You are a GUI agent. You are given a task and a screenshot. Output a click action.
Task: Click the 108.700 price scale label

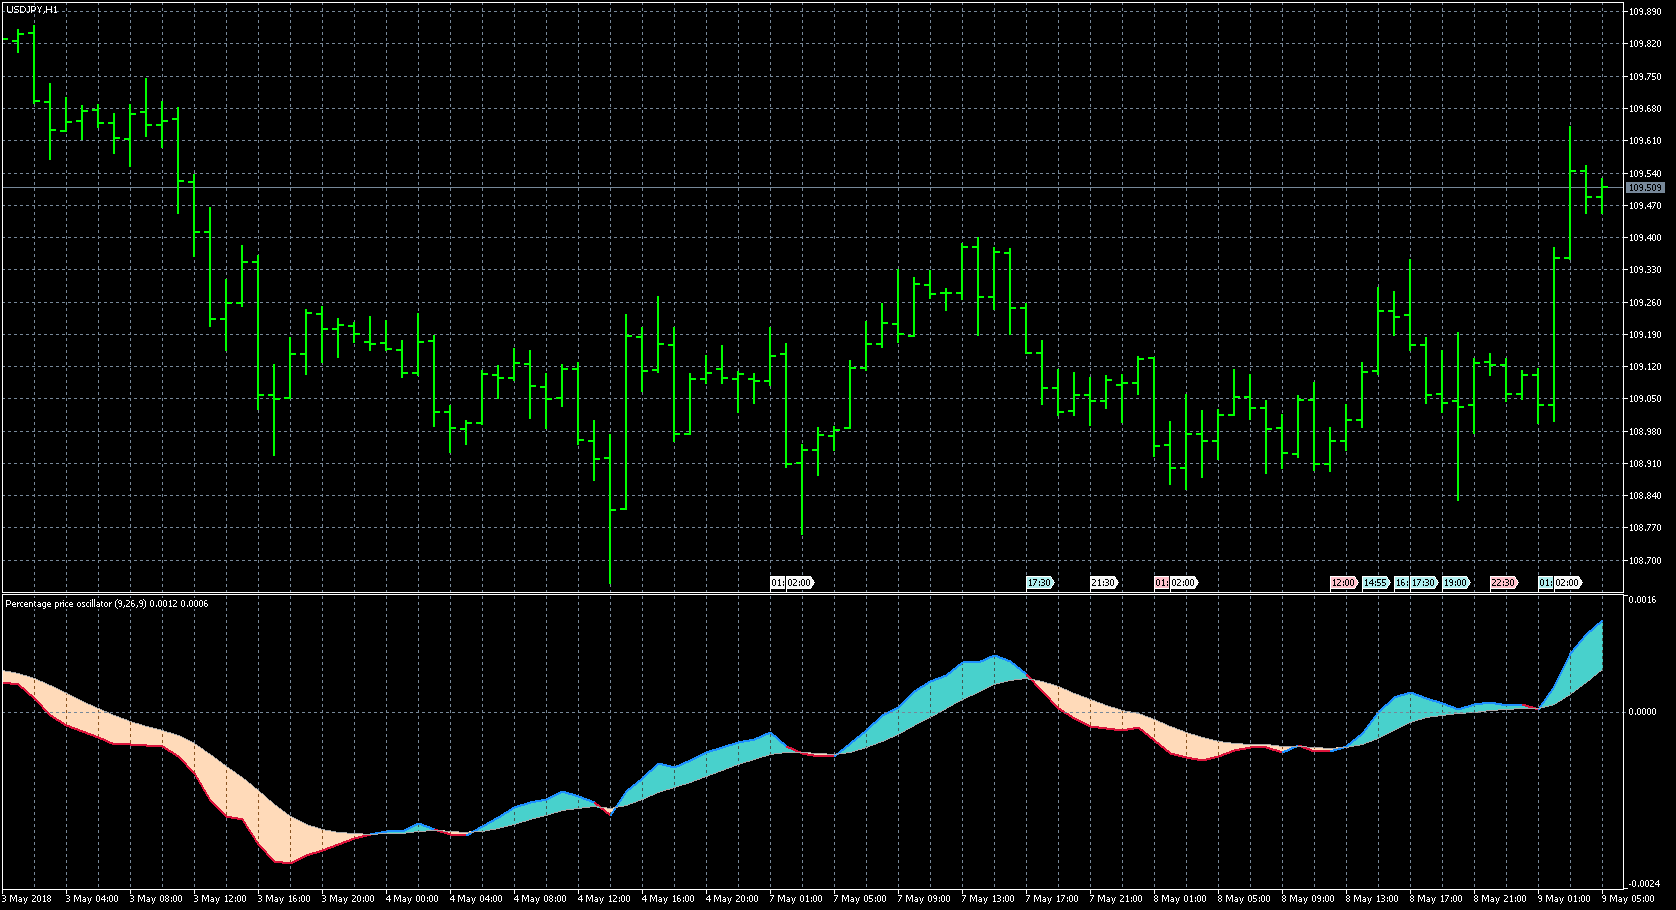1644,560
